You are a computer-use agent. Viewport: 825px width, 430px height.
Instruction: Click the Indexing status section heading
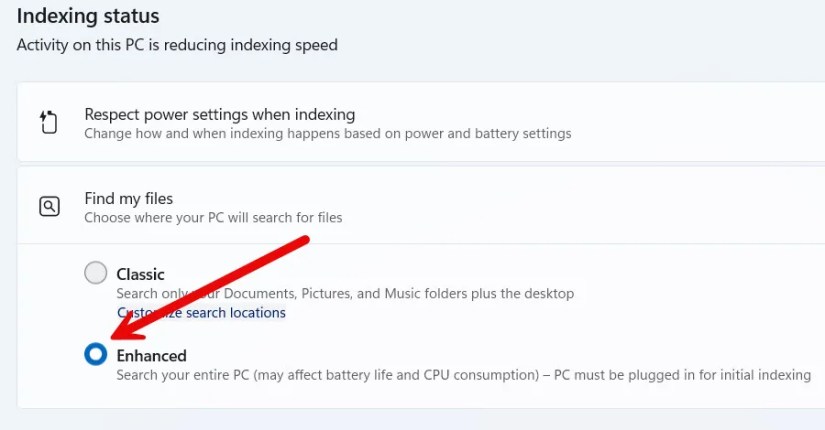pyautogui.click(x=88, y=17)
